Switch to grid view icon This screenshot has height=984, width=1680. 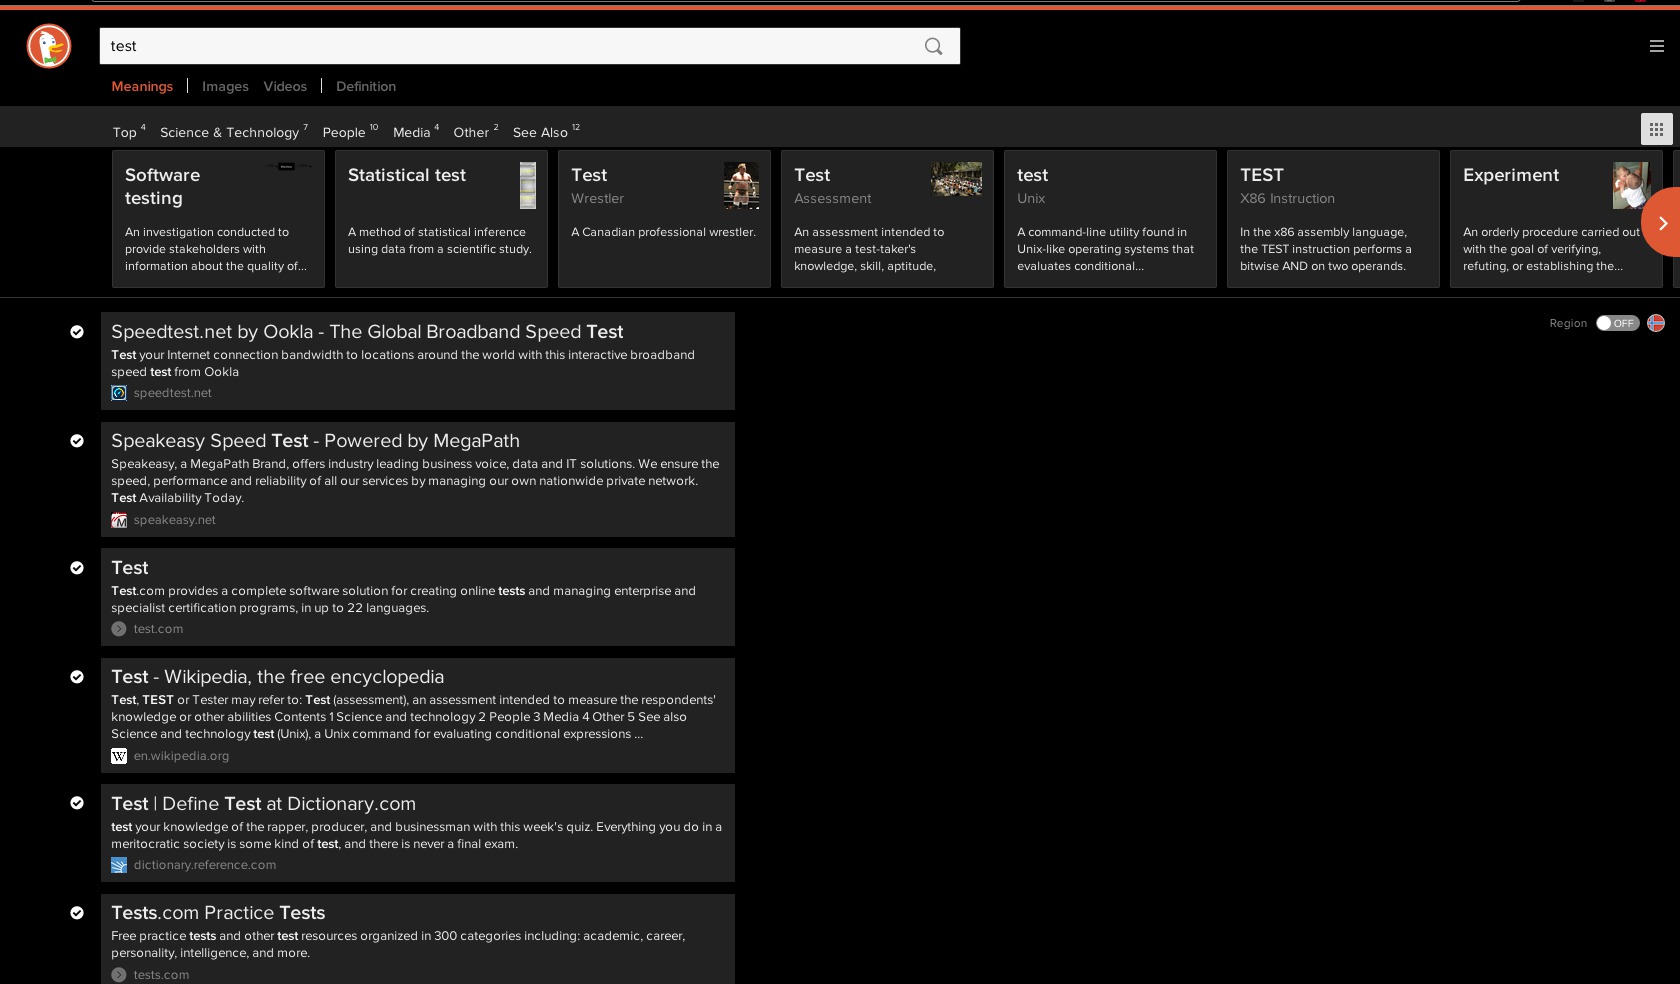coord(1656,129)
